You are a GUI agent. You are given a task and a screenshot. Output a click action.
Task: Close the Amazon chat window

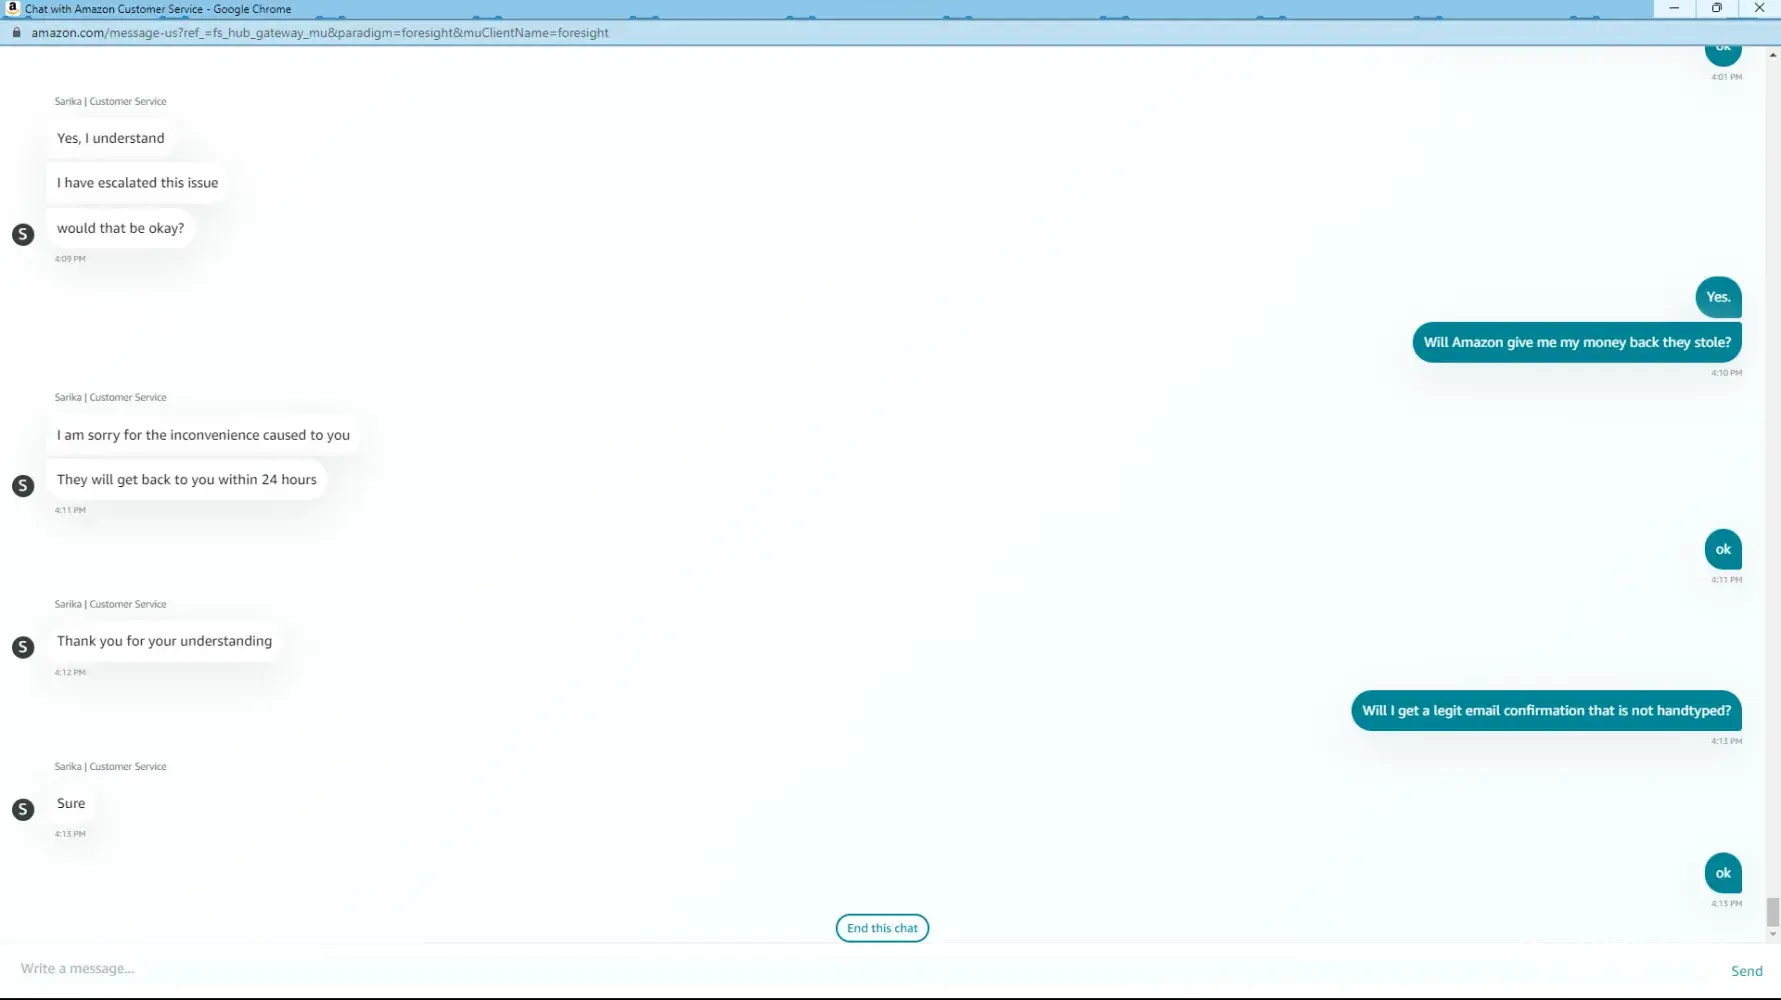point(1760,8)
